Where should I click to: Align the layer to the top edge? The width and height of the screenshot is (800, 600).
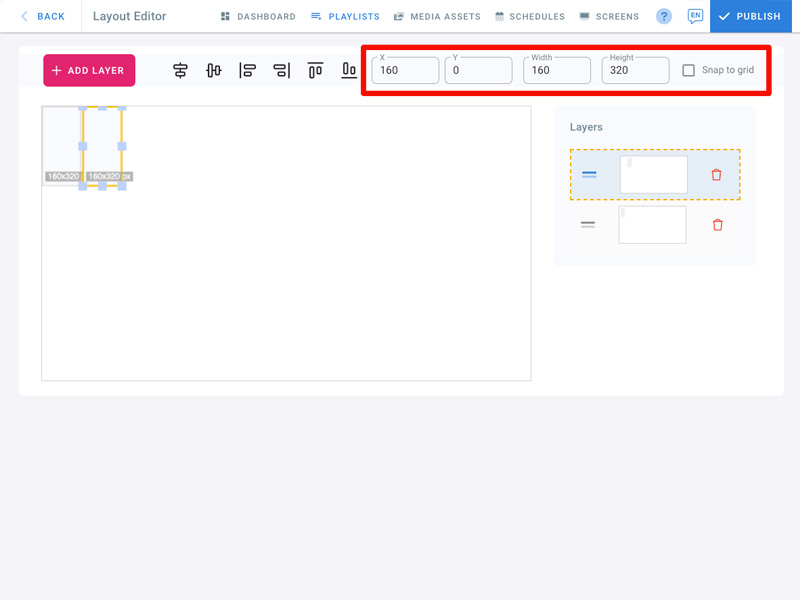315,70
